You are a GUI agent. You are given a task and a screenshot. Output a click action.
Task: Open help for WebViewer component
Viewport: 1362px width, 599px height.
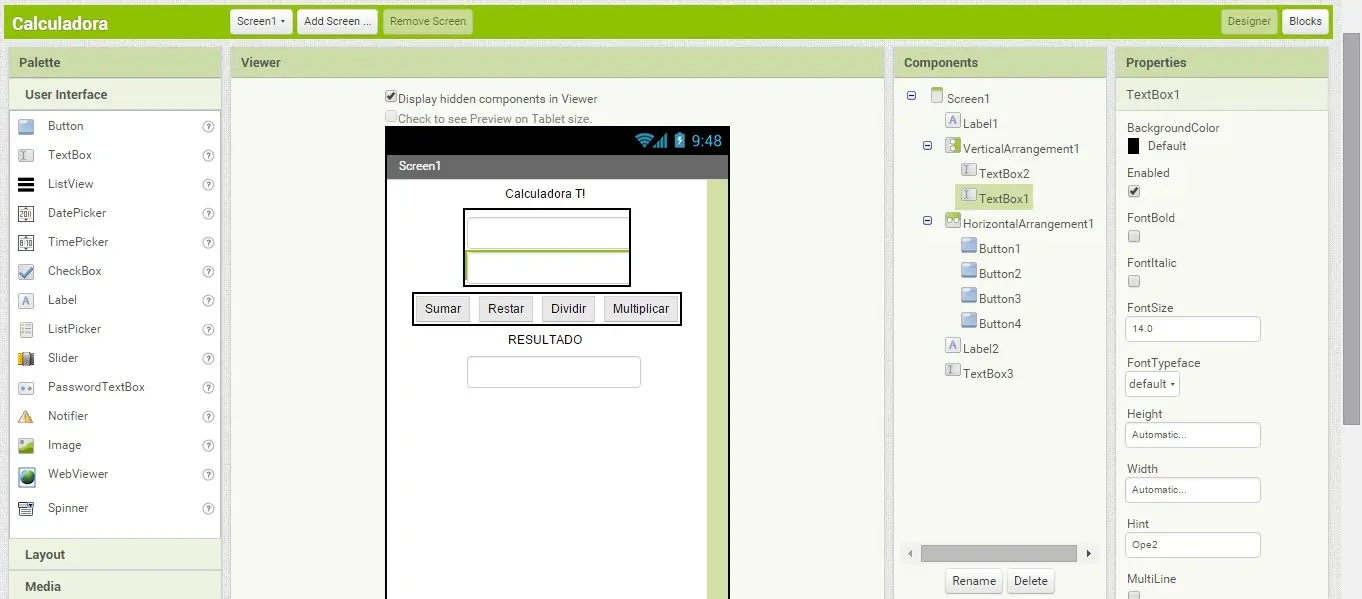[208, 475]
